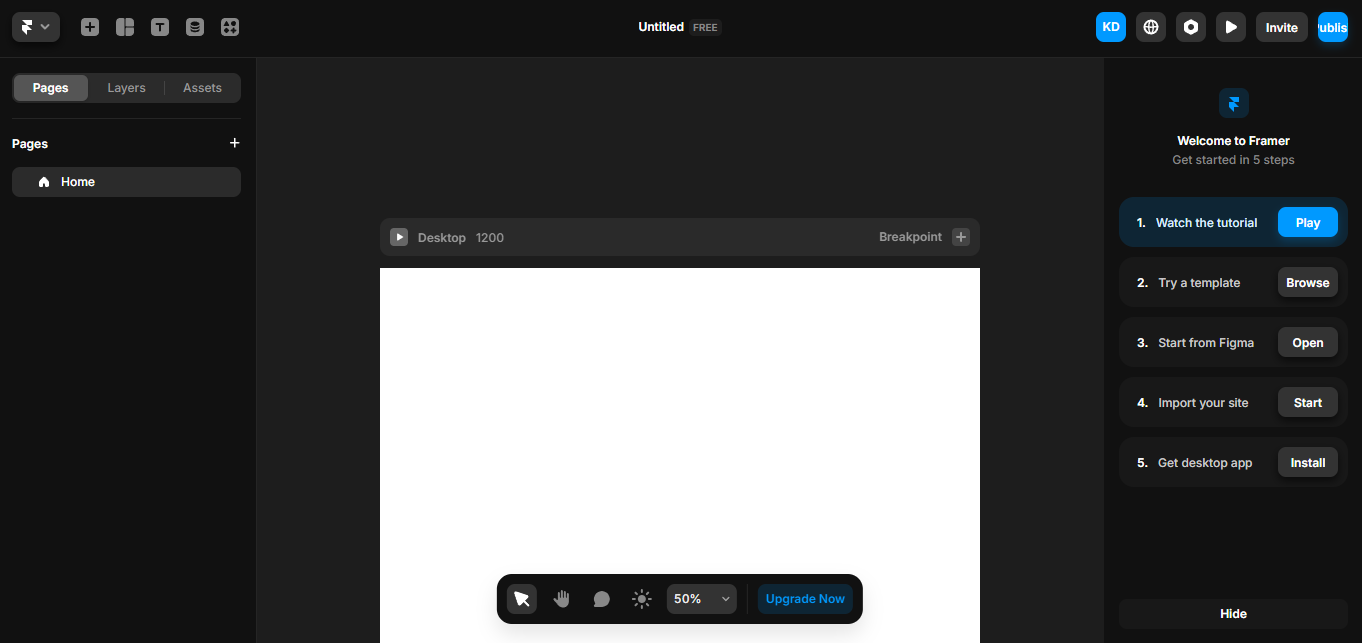Click the Insert plus icon in top toolbar
The height and width of the screenshot is (643, 1362).
tap(90, 27)
